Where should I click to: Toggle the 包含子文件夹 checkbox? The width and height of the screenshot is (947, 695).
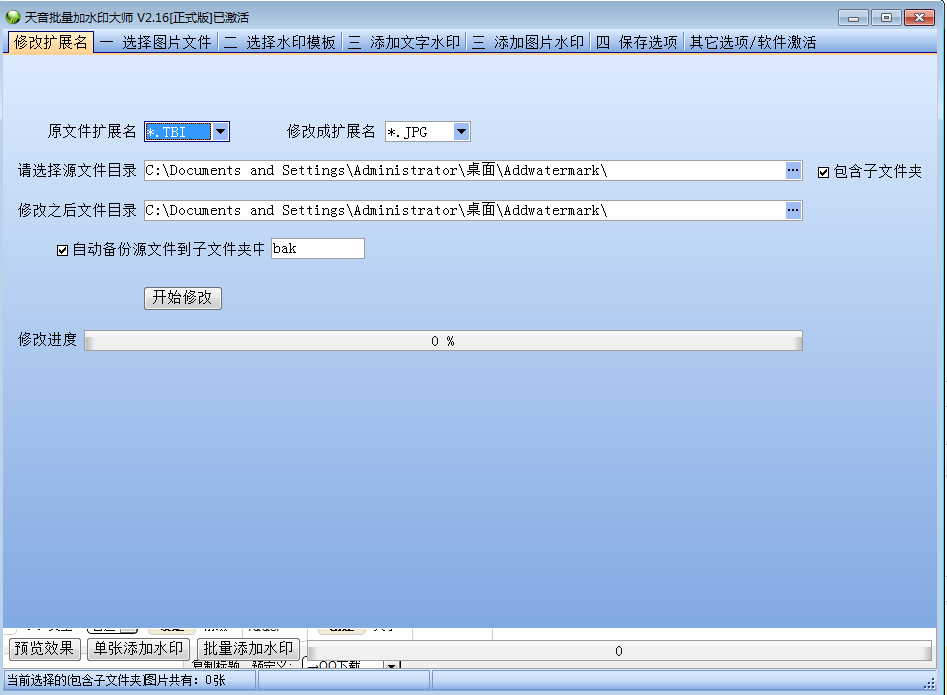(x=823, y=172)
